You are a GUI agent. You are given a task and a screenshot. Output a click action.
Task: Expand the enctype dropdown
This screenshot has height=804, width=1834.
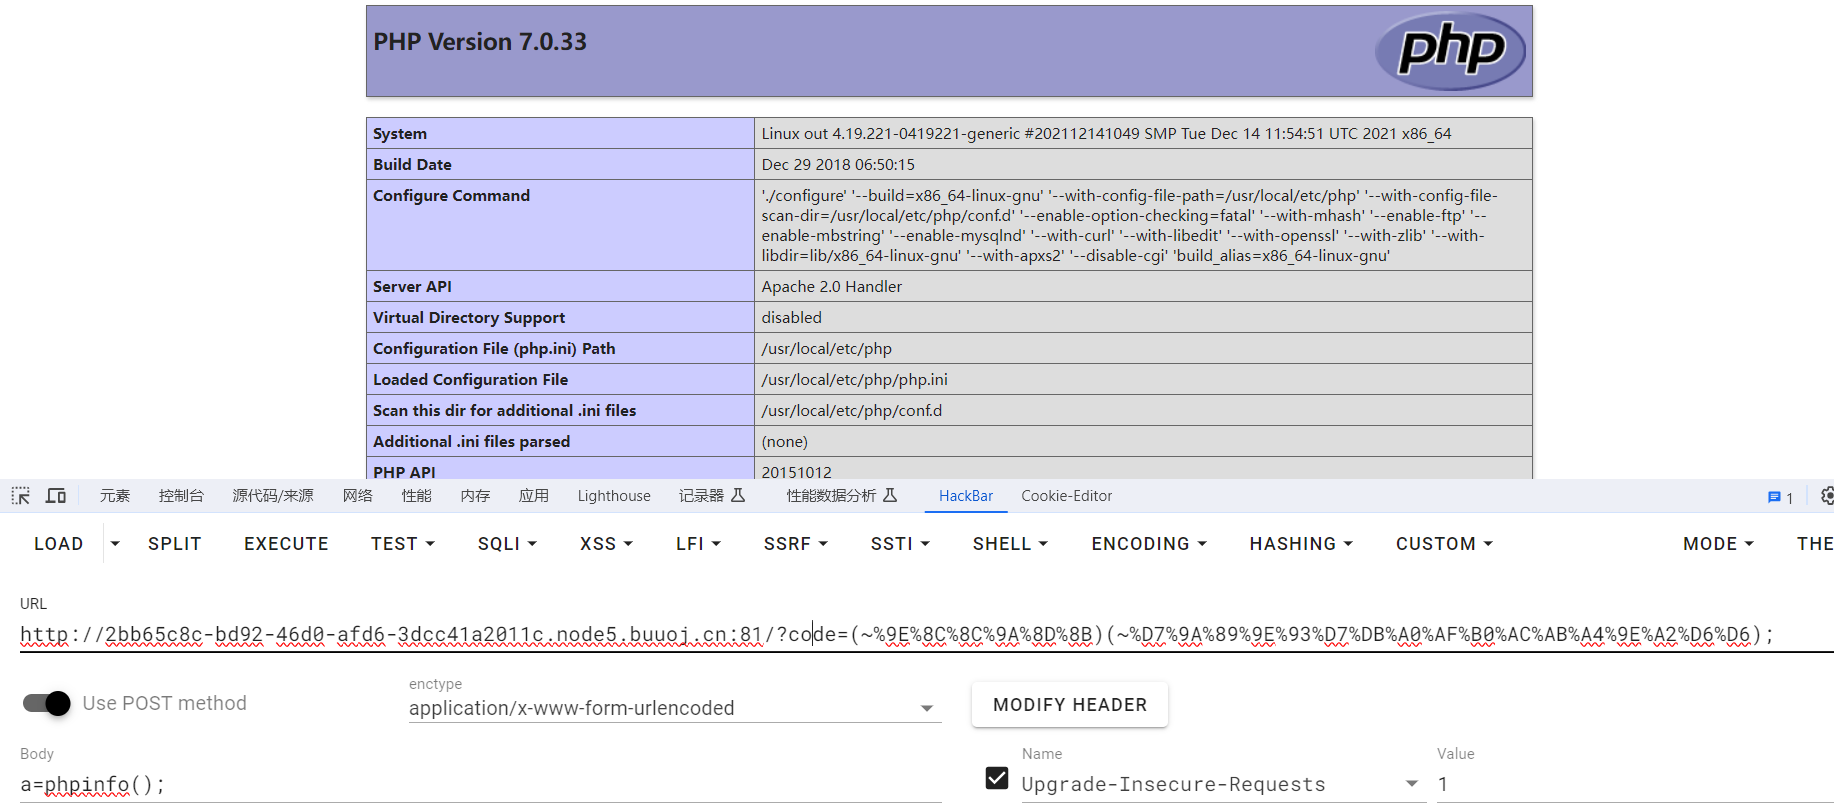click(926, 708)
